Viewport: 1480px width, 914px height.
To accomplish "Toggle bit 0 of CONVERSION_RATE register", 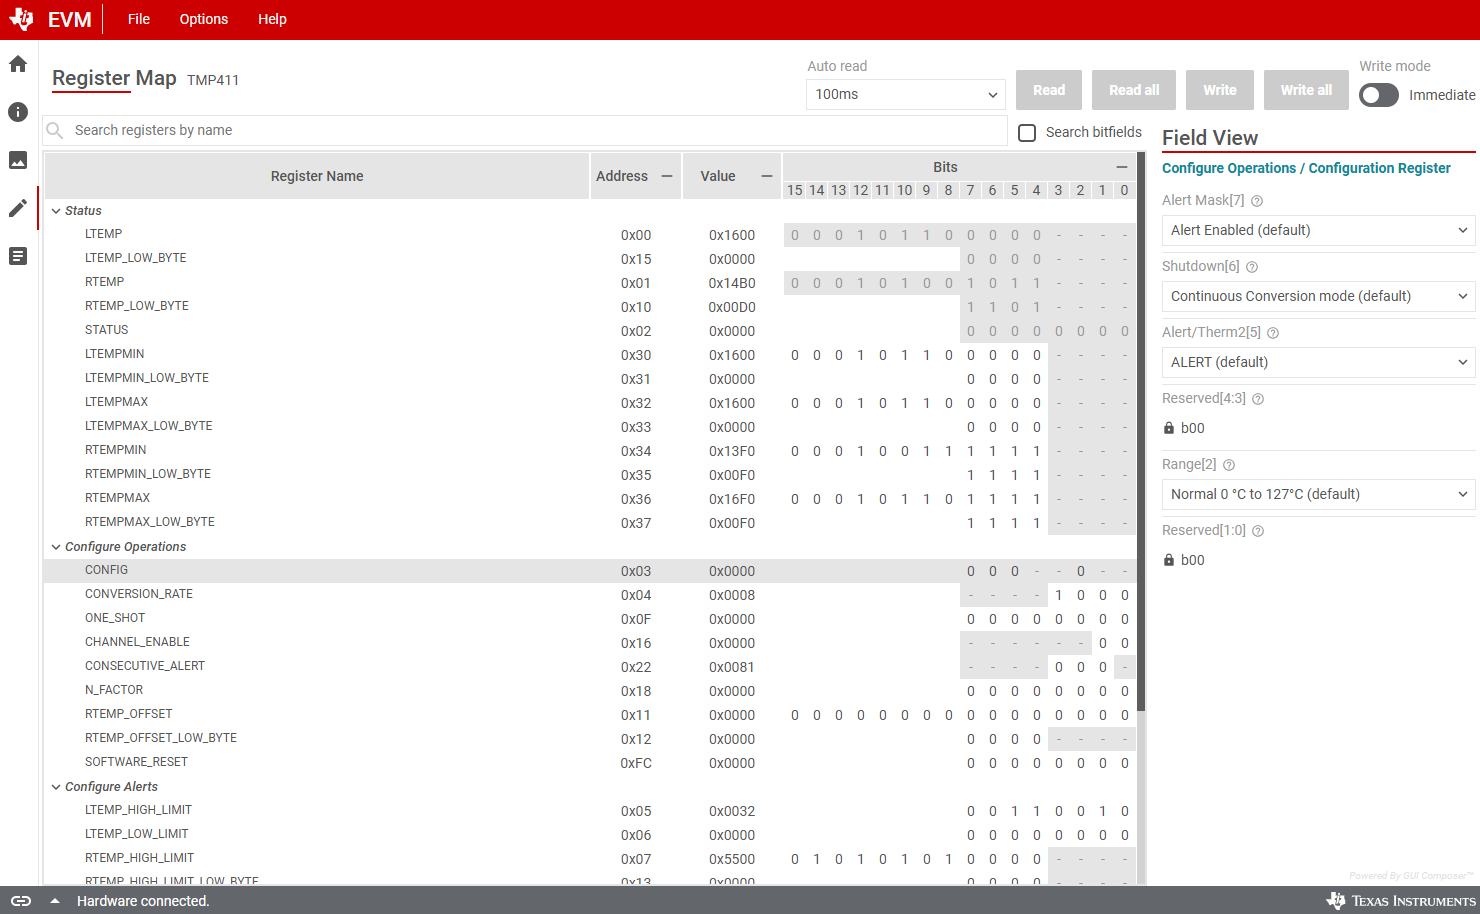I will (x=1124, y=595).
